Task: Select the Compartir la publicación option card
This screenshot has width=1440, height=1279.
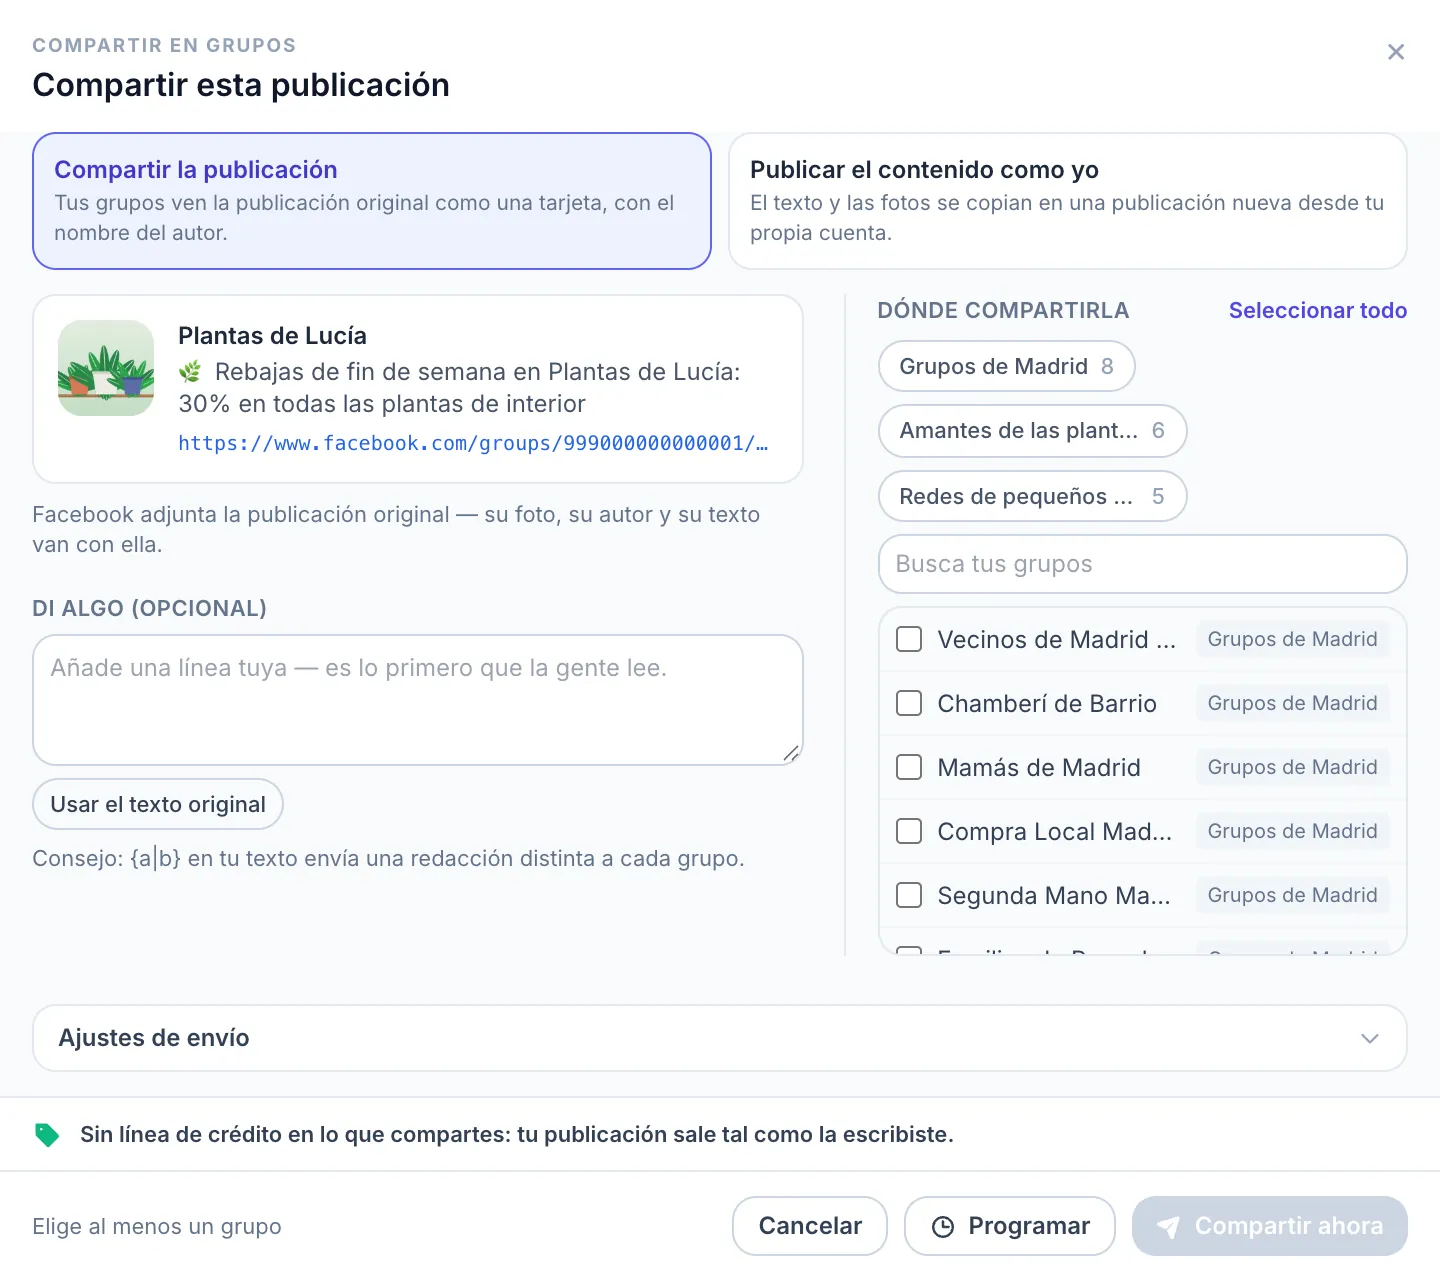Action: [x=372, y=201]
